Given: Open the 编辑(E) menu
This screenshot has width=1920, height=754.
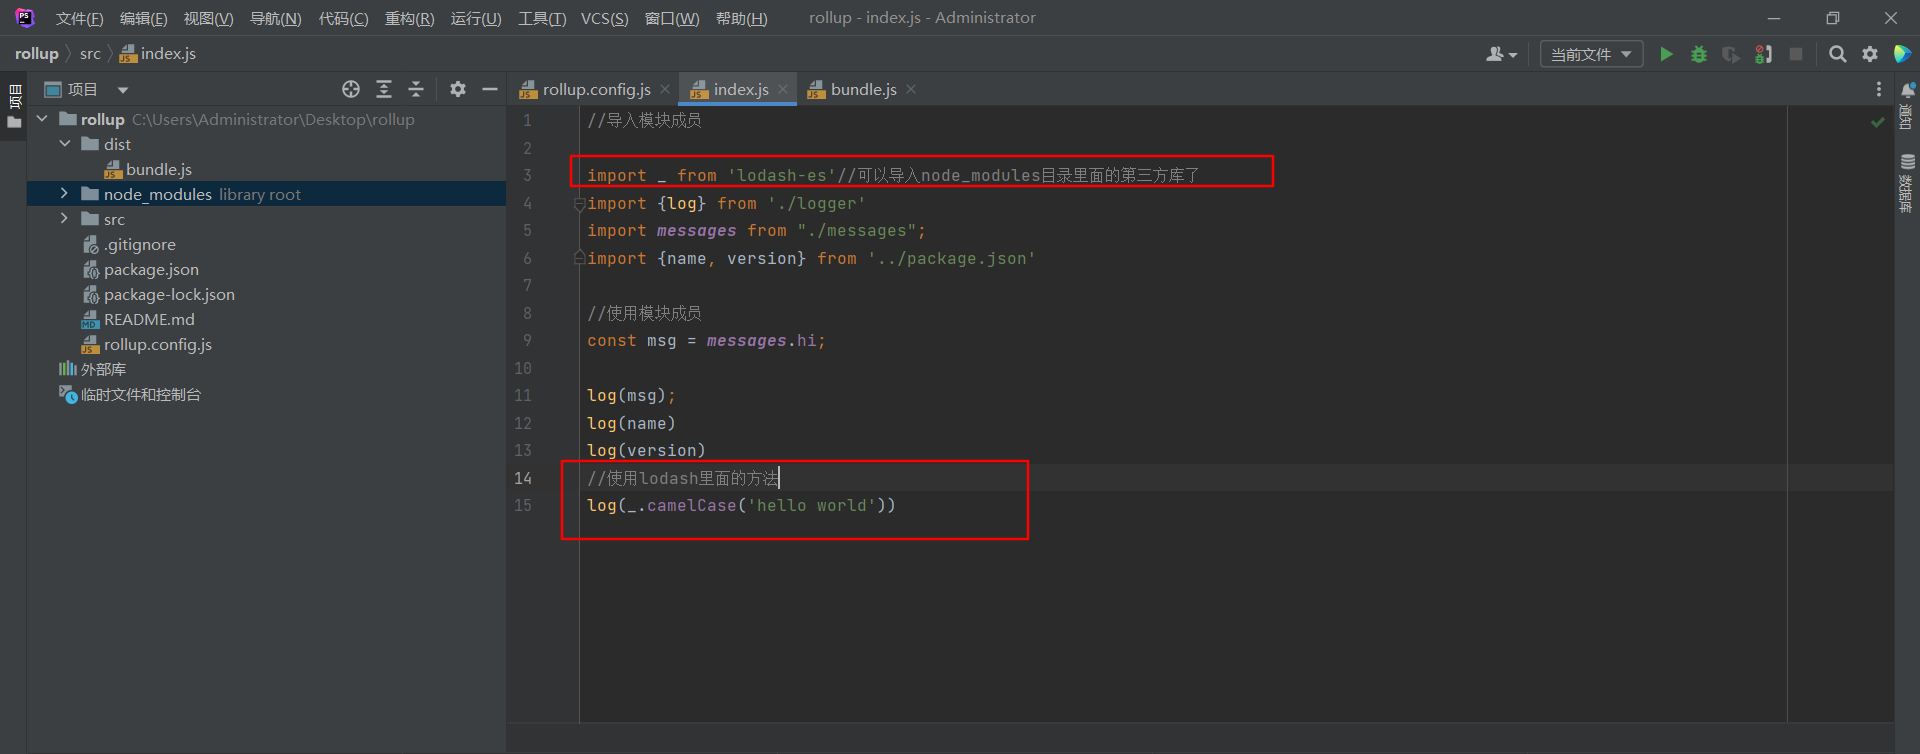Looking at the screenshot, I should pos(143,18).
